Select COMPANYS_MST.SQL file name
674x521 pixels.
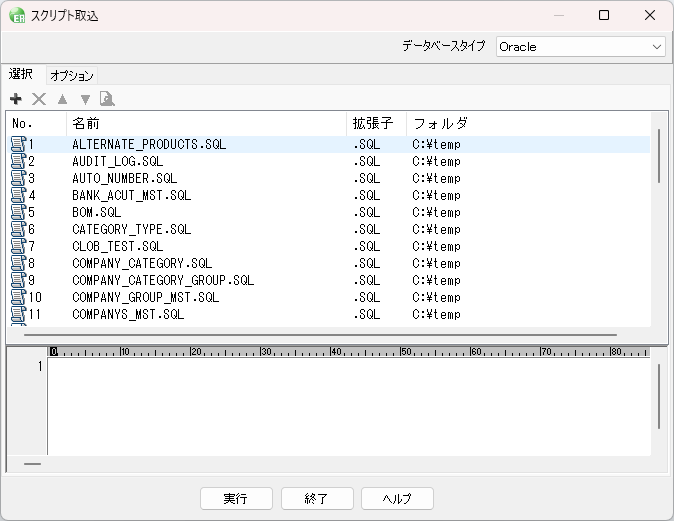click(128, 314)
